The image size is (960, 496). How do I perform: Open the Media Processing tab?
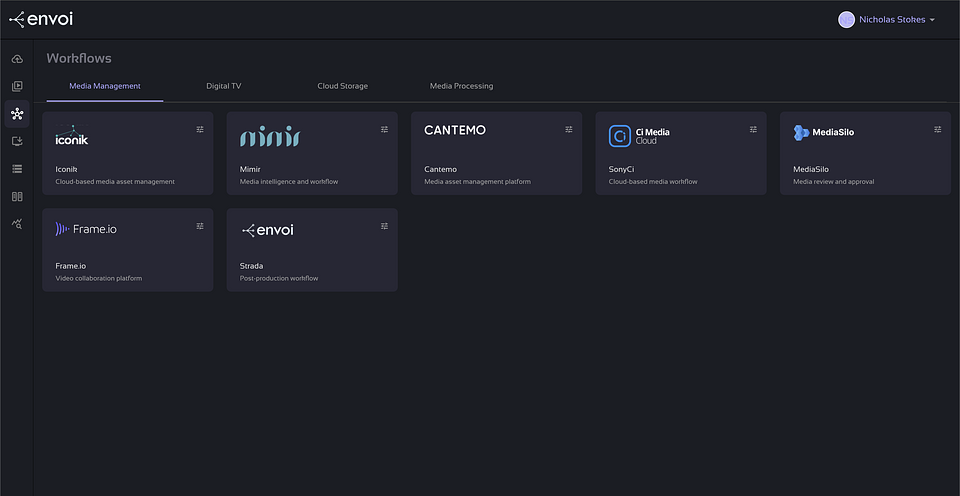pos(461,86)
